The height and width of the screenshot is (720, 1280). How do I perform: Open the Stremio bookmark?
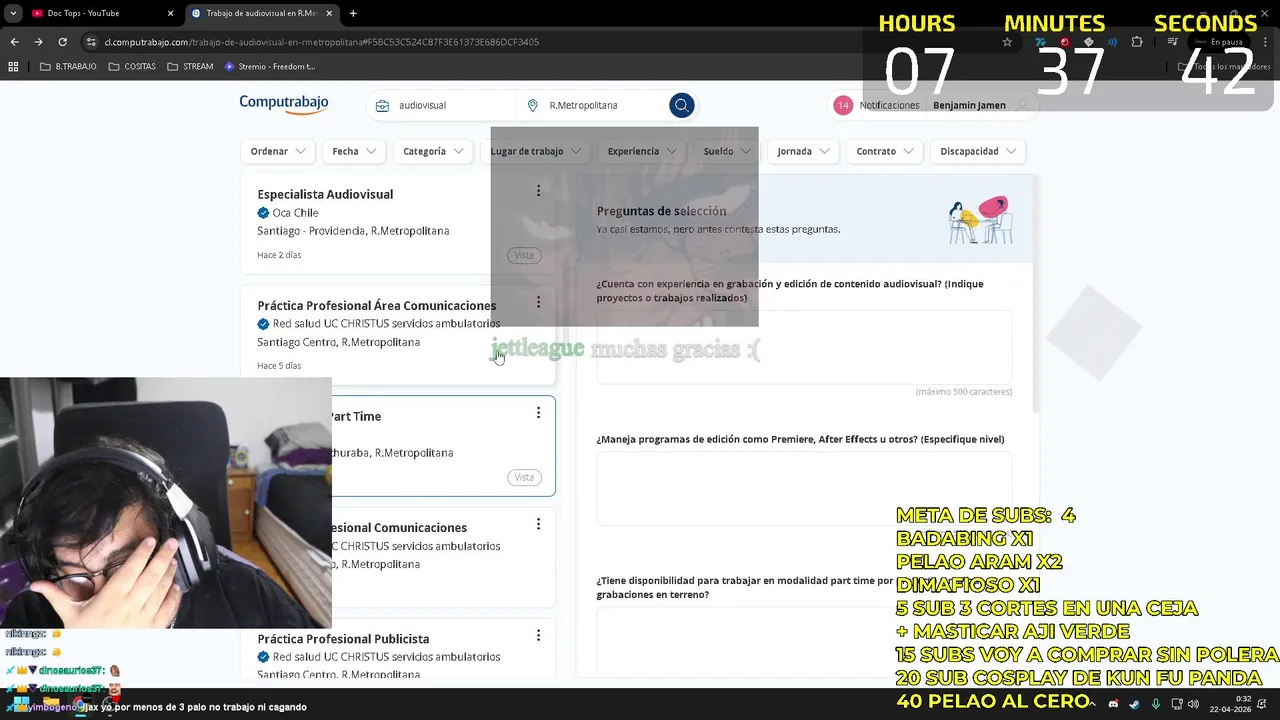coord(270,66)
